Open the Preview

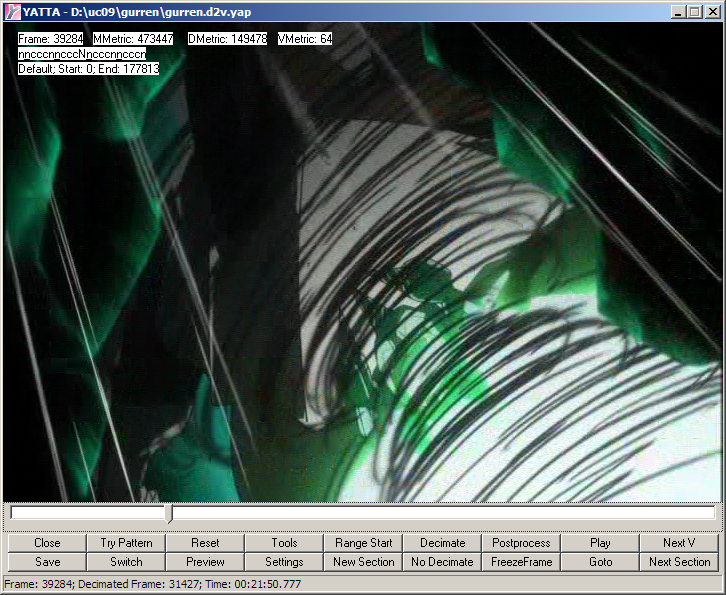[x=205, y=562]
